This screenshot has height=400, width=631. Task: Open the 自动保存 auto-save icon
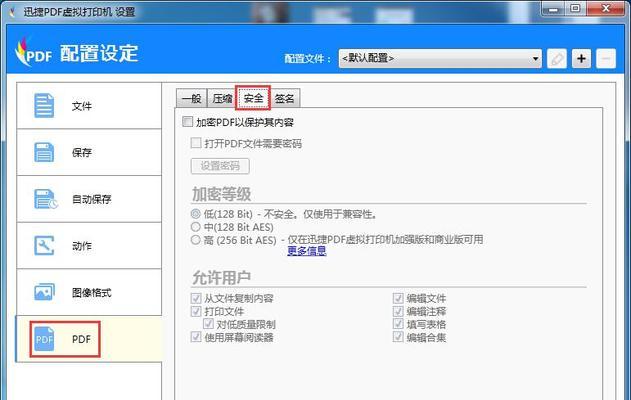[45, 199]
